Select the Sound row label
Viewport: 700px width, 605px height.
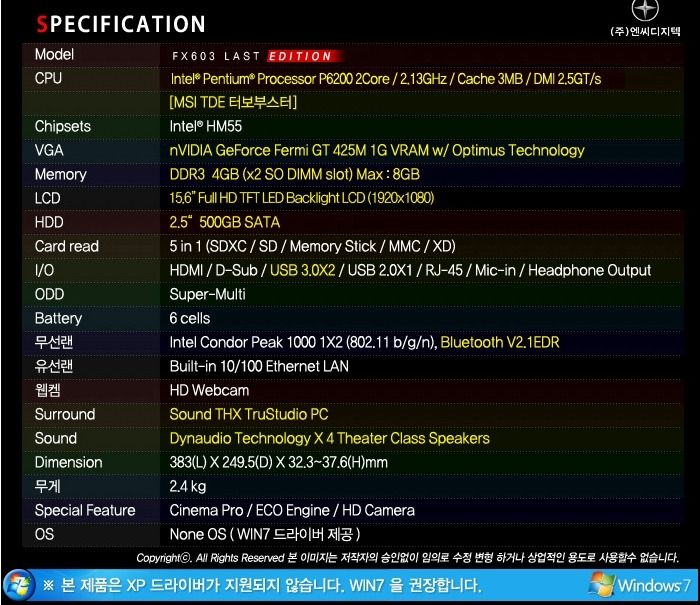(x=56, y=438)
